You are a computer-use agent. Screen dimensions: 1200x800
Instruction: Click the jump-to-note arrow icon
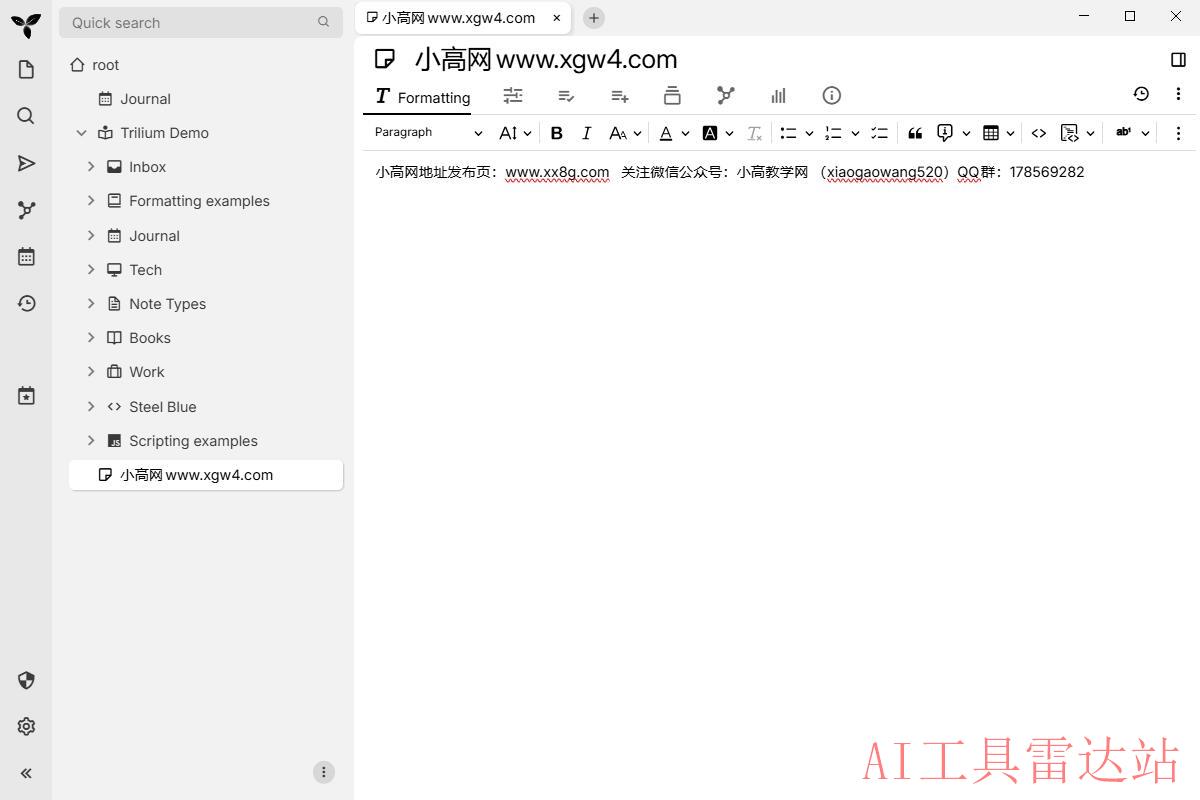[26, 163]
